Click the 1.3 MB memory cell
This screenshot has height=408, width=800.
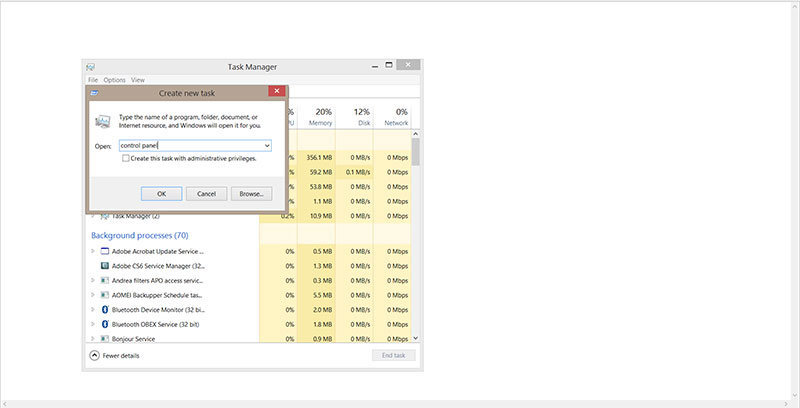316,266
